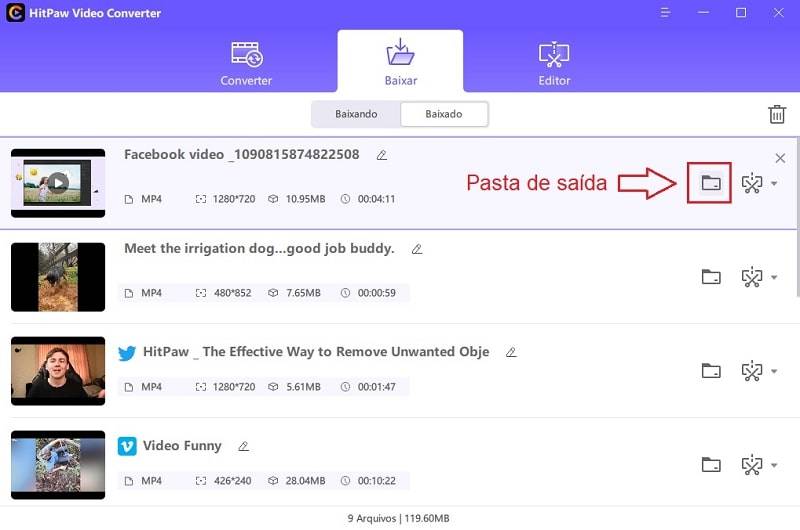Rename Facebook video with the pencil icon

tap(382, 155)
